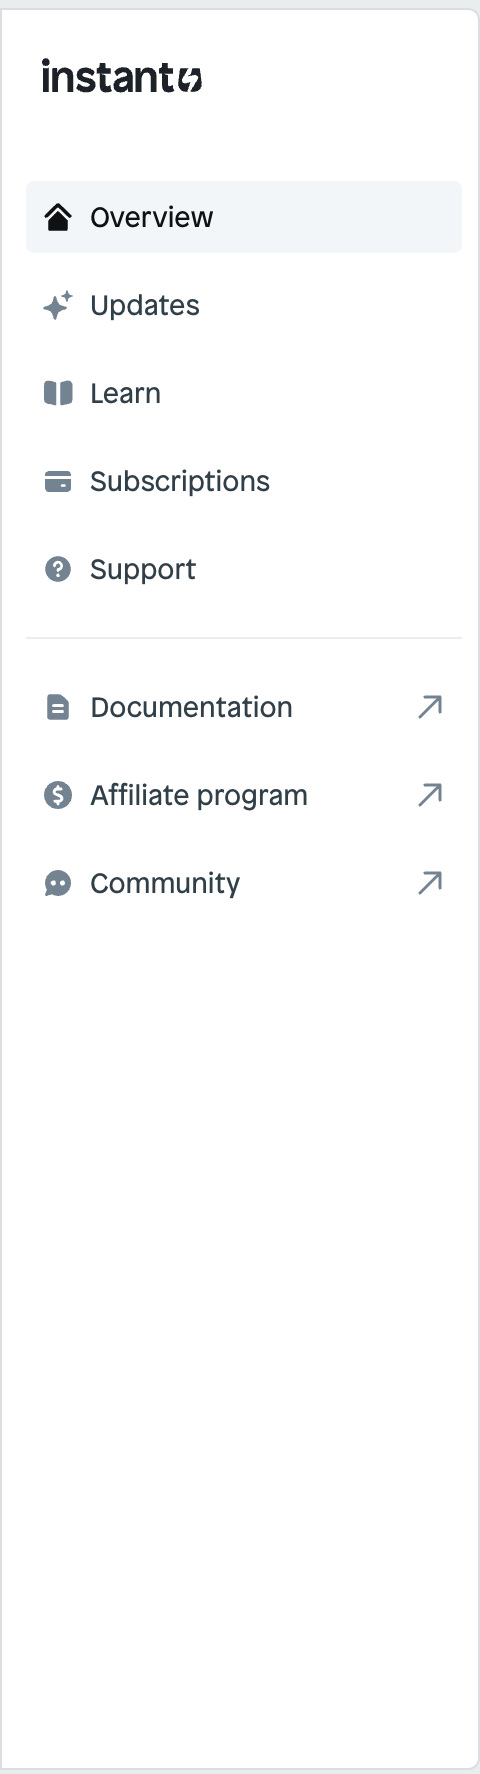480x1774 pixels.
Task: Open the Learn section
Action: pos(244,393)
